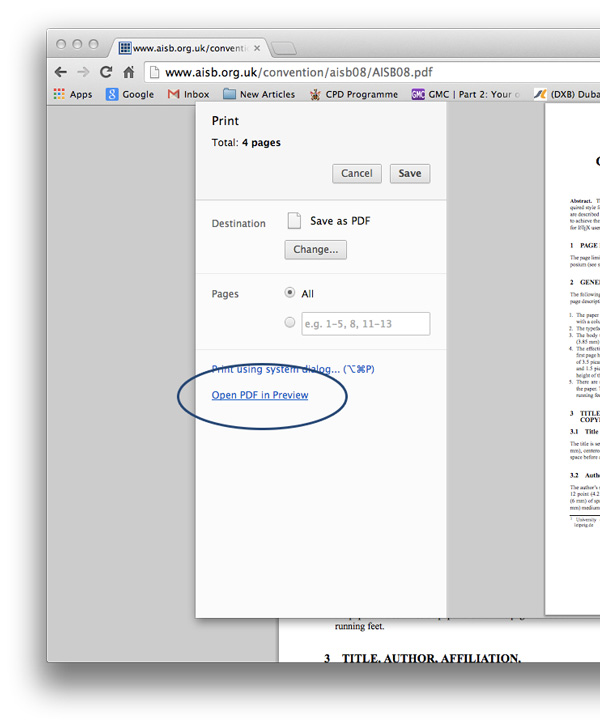This screenshot has width=600, height=726.
Task: Click the window zoom button
Action: pos(94,44)
